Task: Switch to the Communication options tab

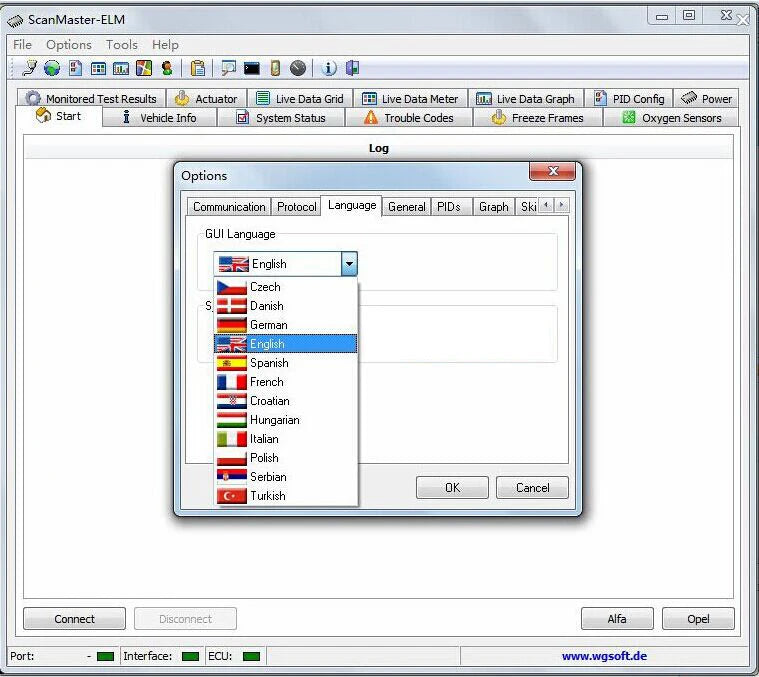Action: point(229,207)
